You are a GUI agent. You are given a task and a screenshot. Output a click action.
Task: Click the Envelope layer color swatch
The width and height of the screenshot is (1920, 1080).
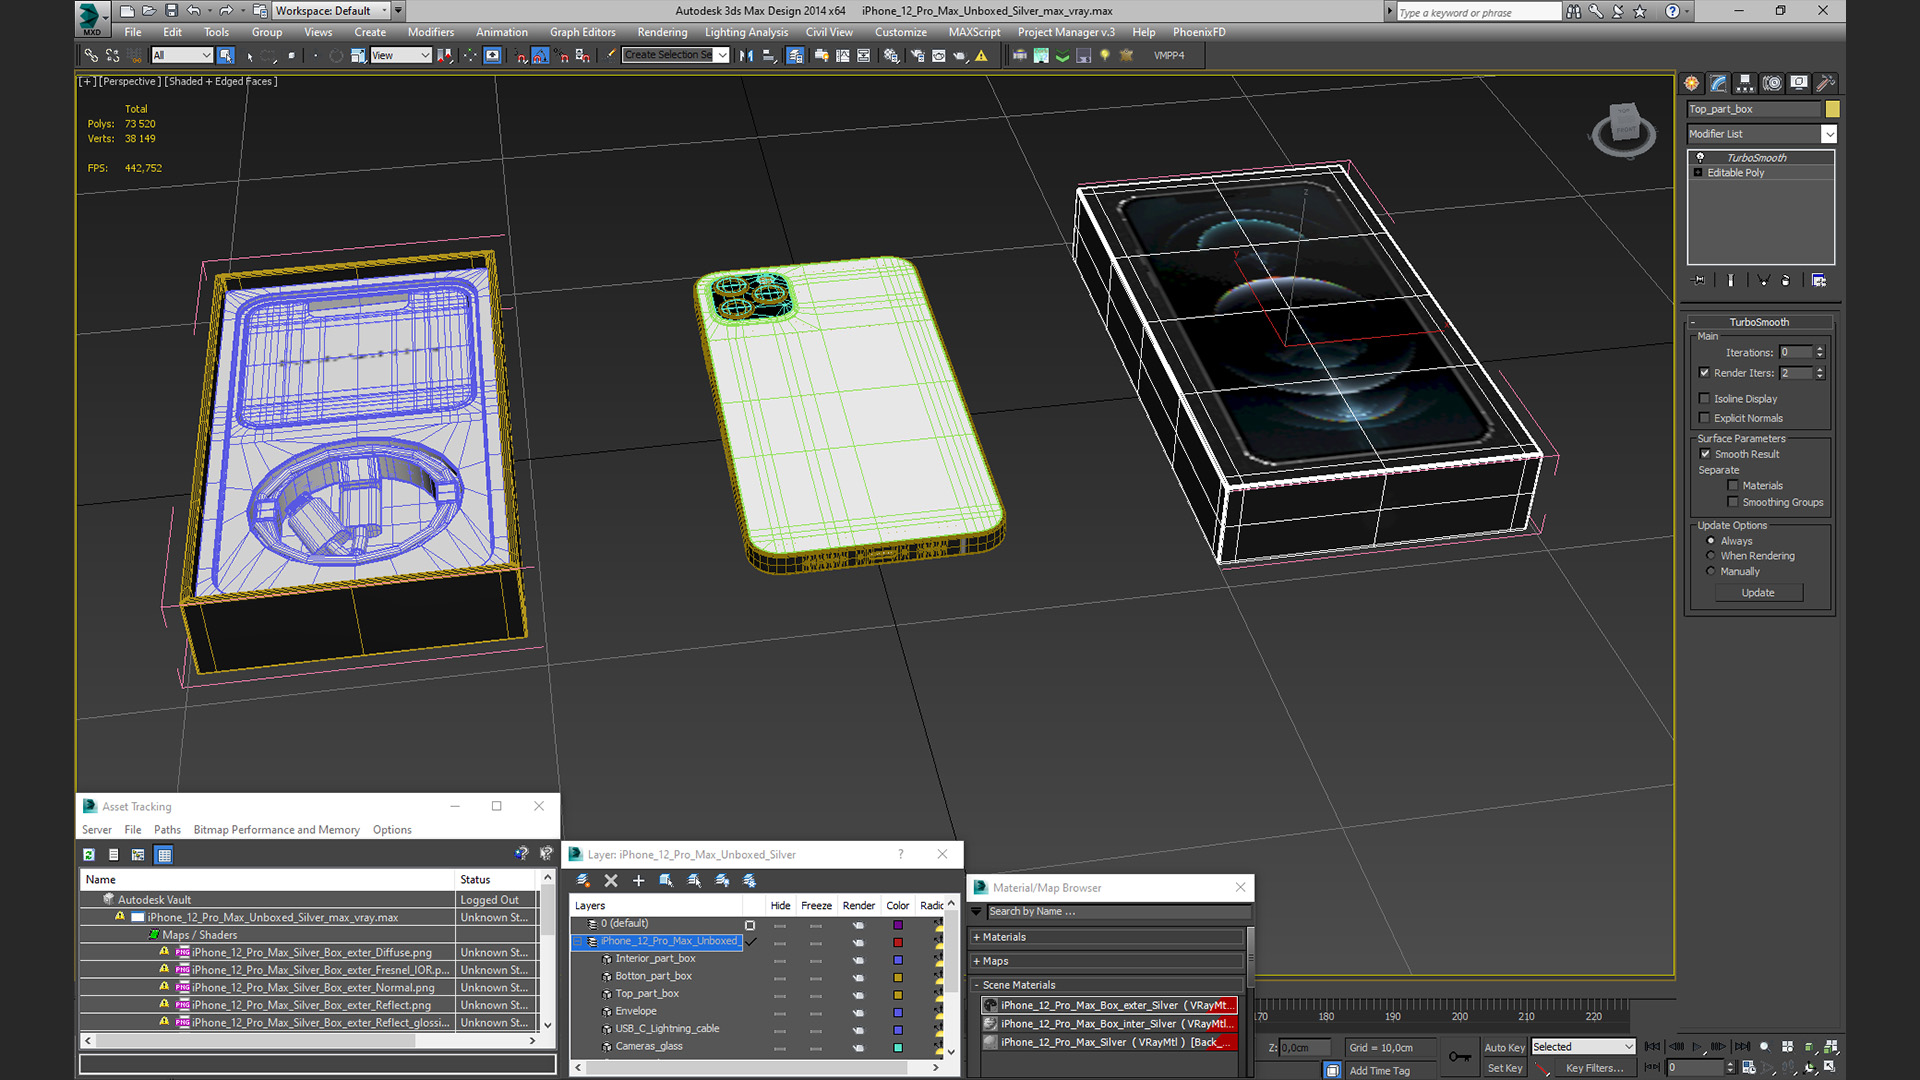click(898, 1012)
